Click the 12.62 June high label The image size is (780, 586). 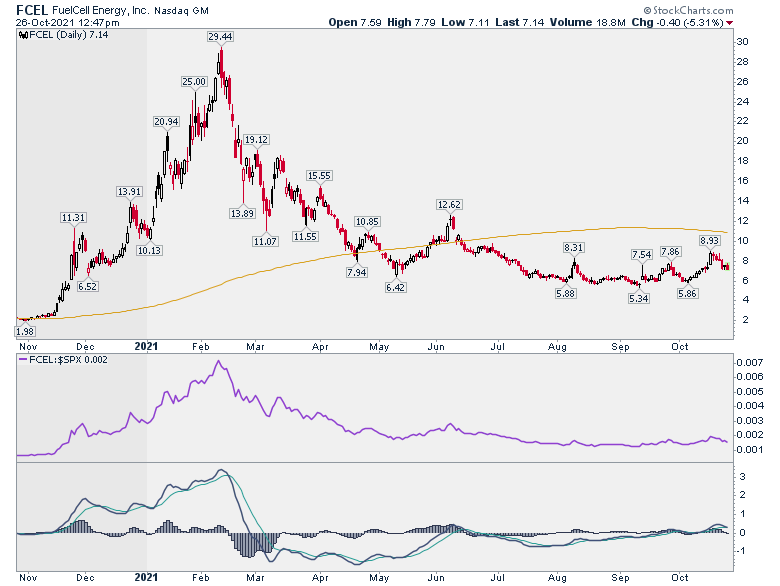point(449,204)
